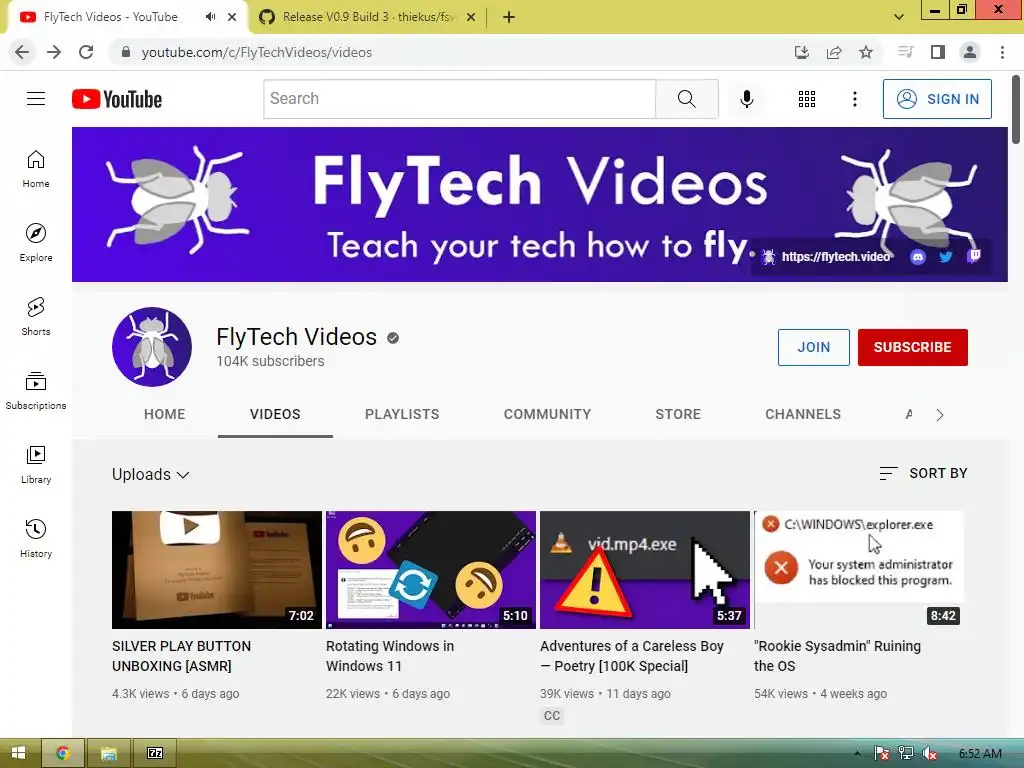The width and height of the screenshot is (1024, 768).
Task: Open History in the sidebar
Action: coord(36,539)
